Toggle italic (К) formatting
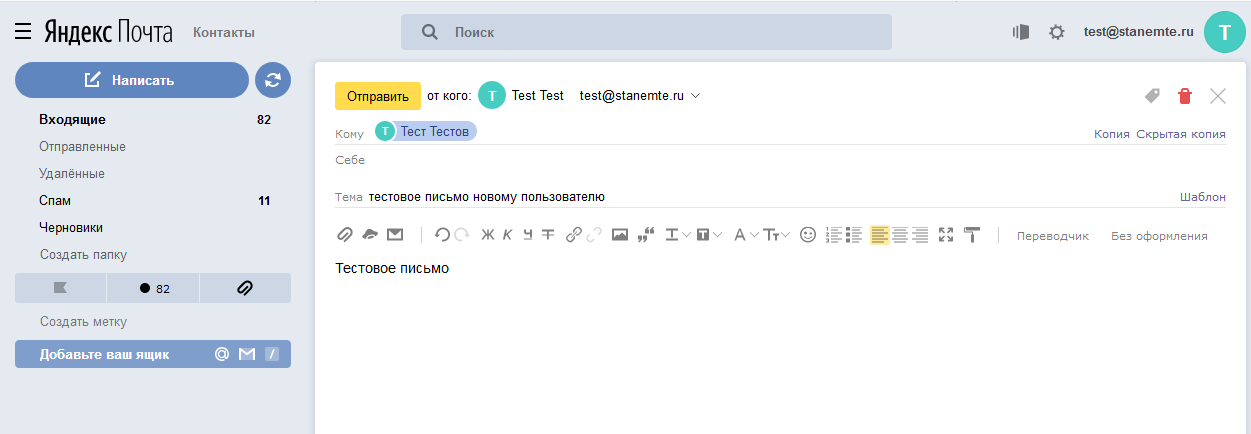 coord(507,235)
